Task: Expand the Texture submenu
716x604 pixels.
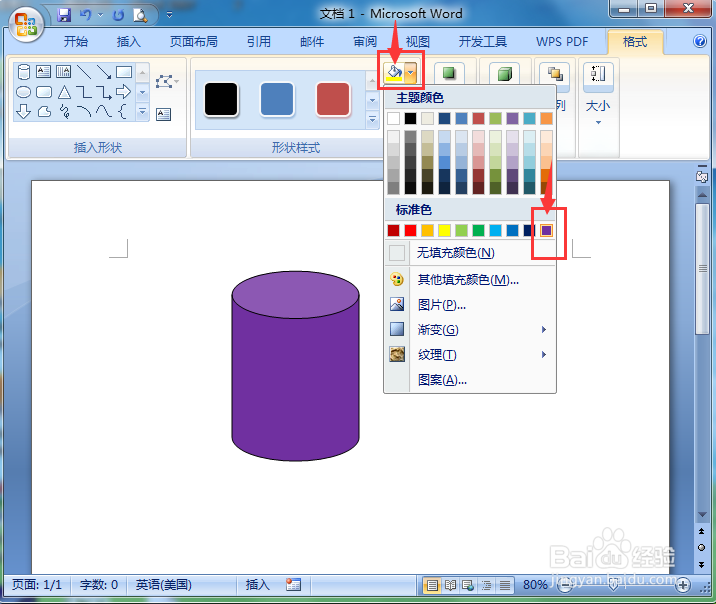Action: point(471,355)
